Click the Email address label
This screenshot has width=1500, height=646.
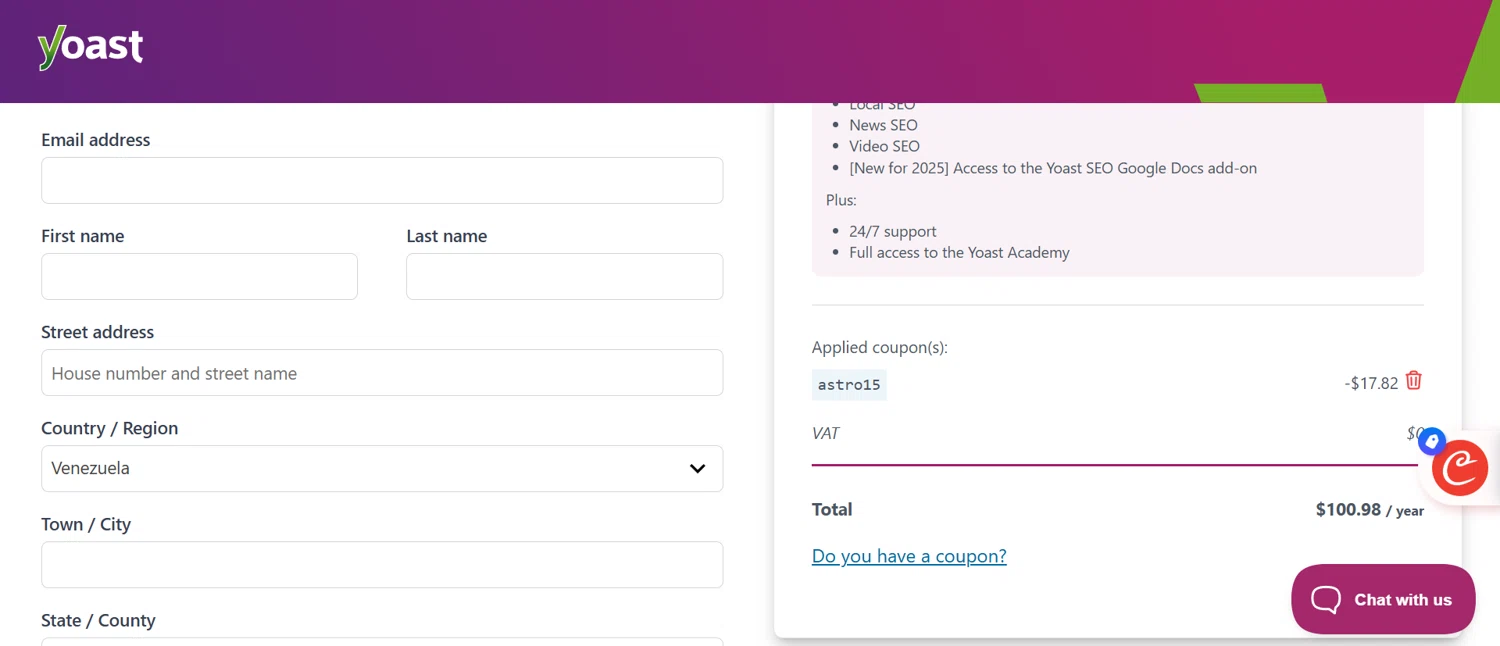[x=96, y=140]
